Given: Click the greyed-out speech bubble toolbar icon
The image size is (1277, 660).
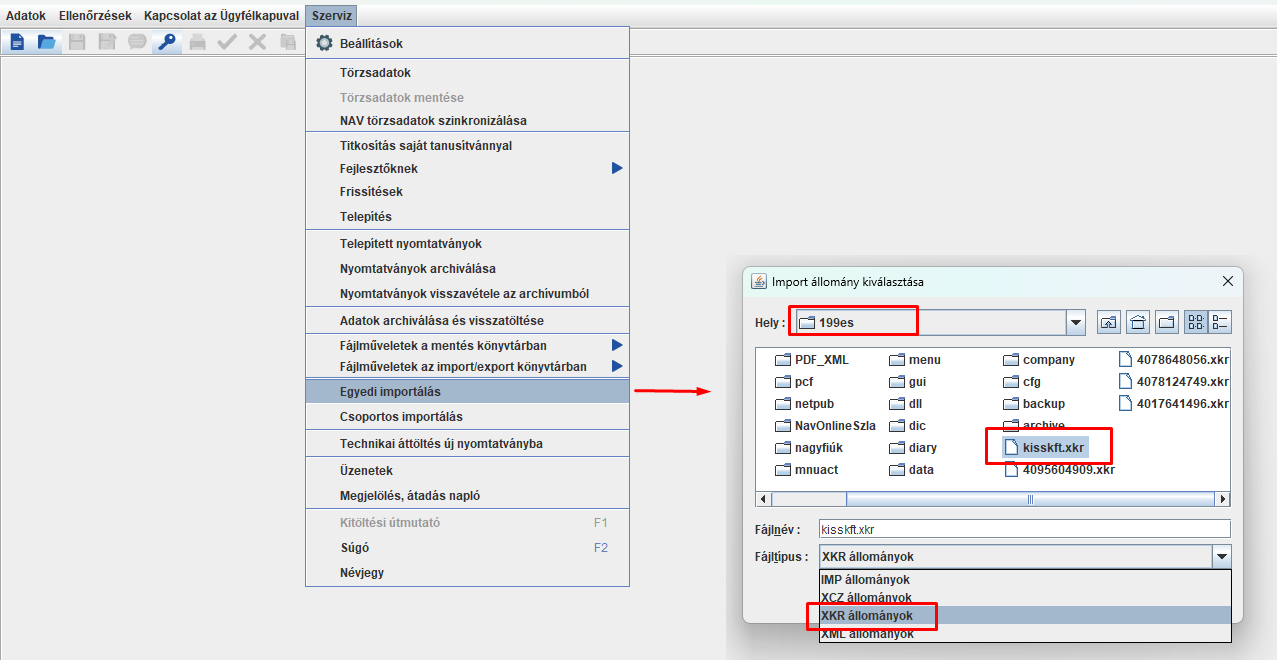Looking at the screenshot, I should [136, 42].
